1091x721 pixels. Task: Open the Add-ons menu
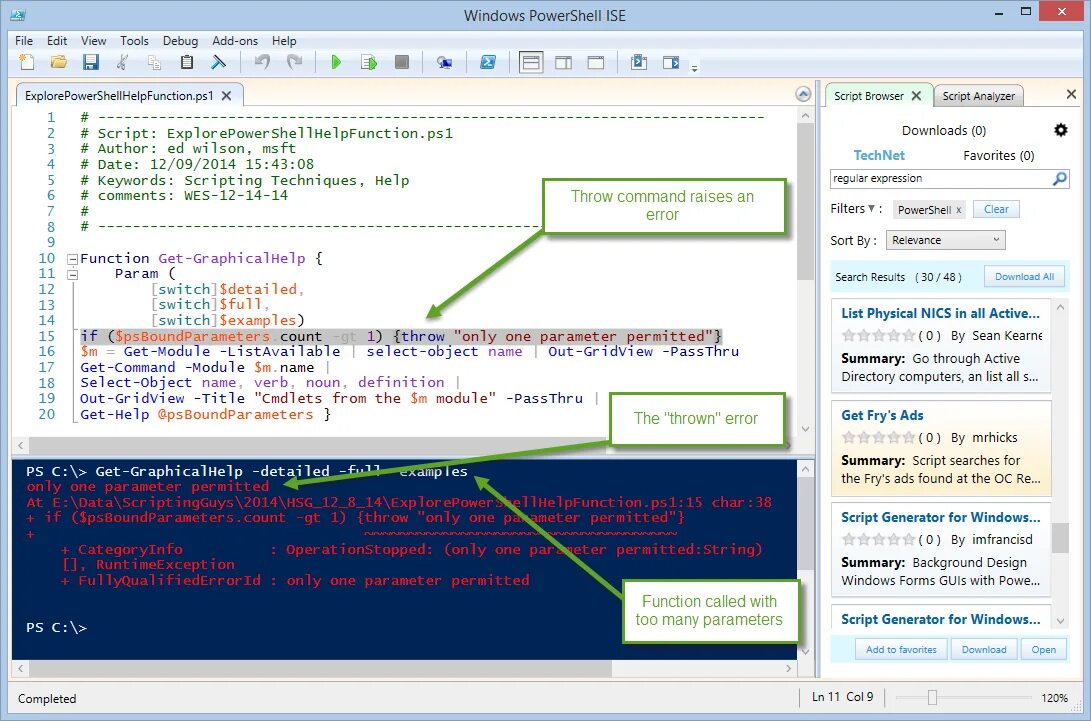click(x=234, y=41)
